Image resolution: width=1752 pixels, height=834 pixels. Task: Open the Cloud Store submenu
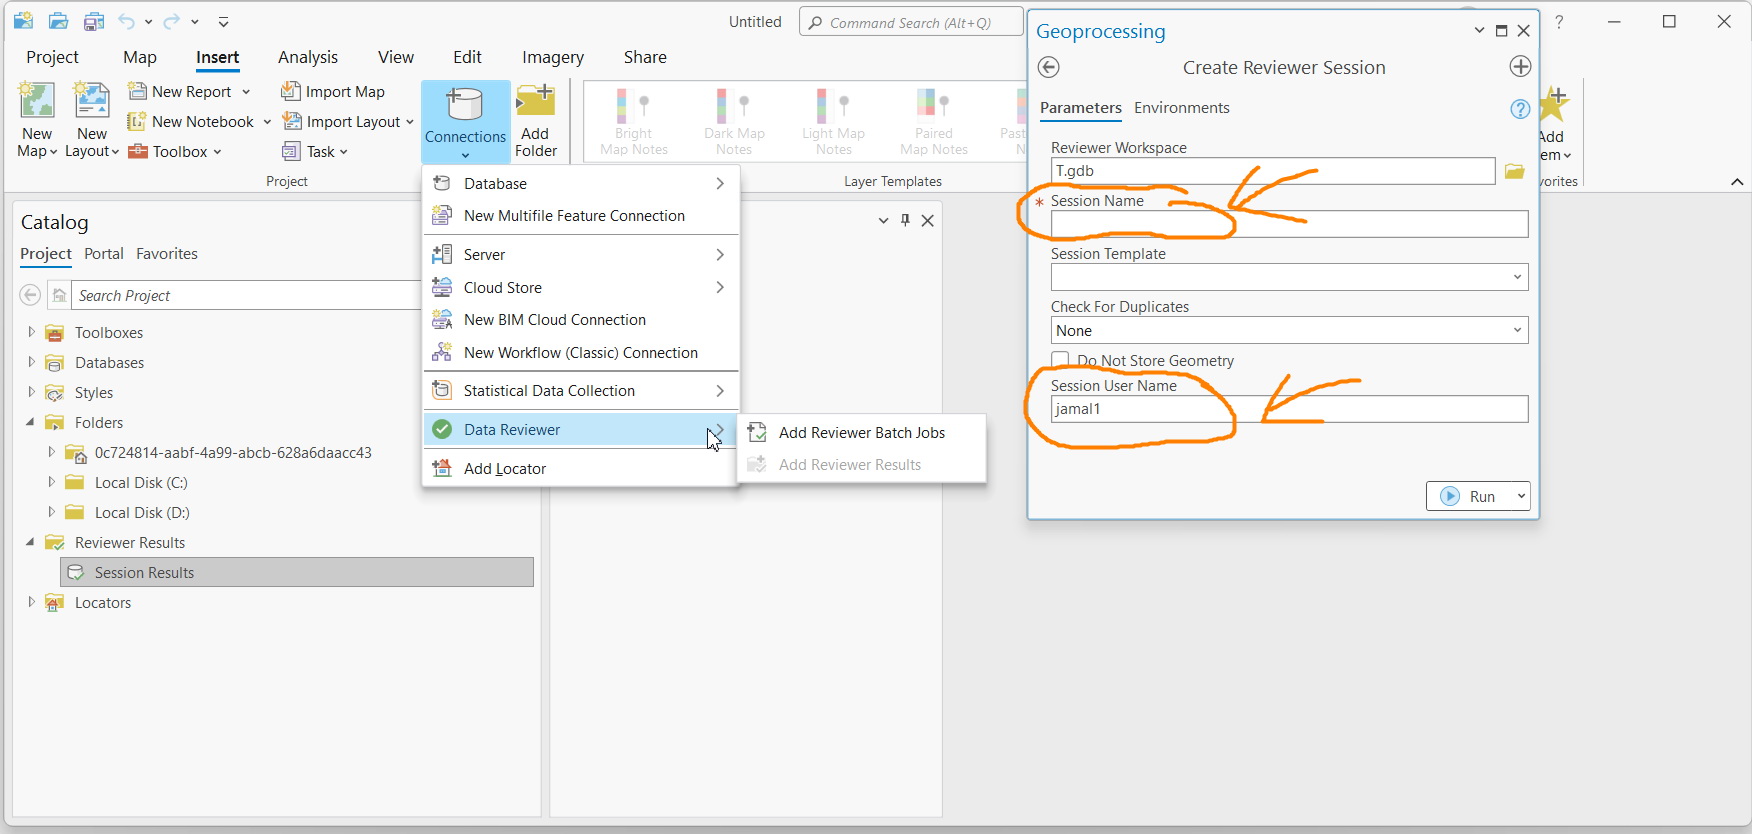click(x=581, y=287)
